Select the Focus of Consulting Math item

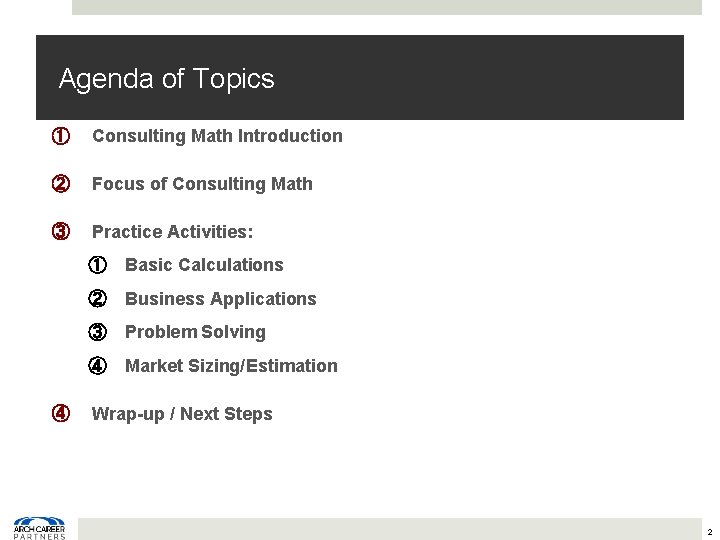tap(202, 184)
